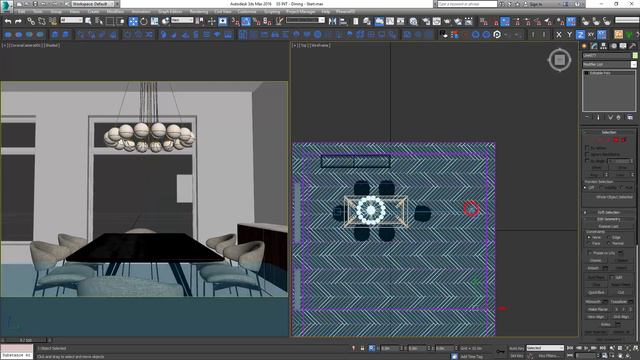Enable the By Angle checkbox
The width and height of the screenshot is (640, 360).
pyautogui.click(x=587, y=161)
